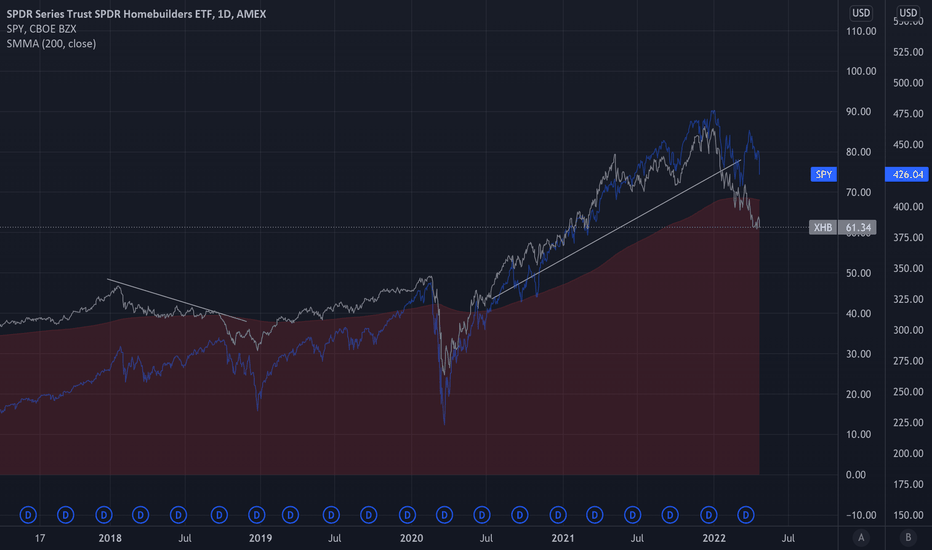Open the June 2020 dividend marker
This screenshot has height=550, width=932.
[481, 514]
